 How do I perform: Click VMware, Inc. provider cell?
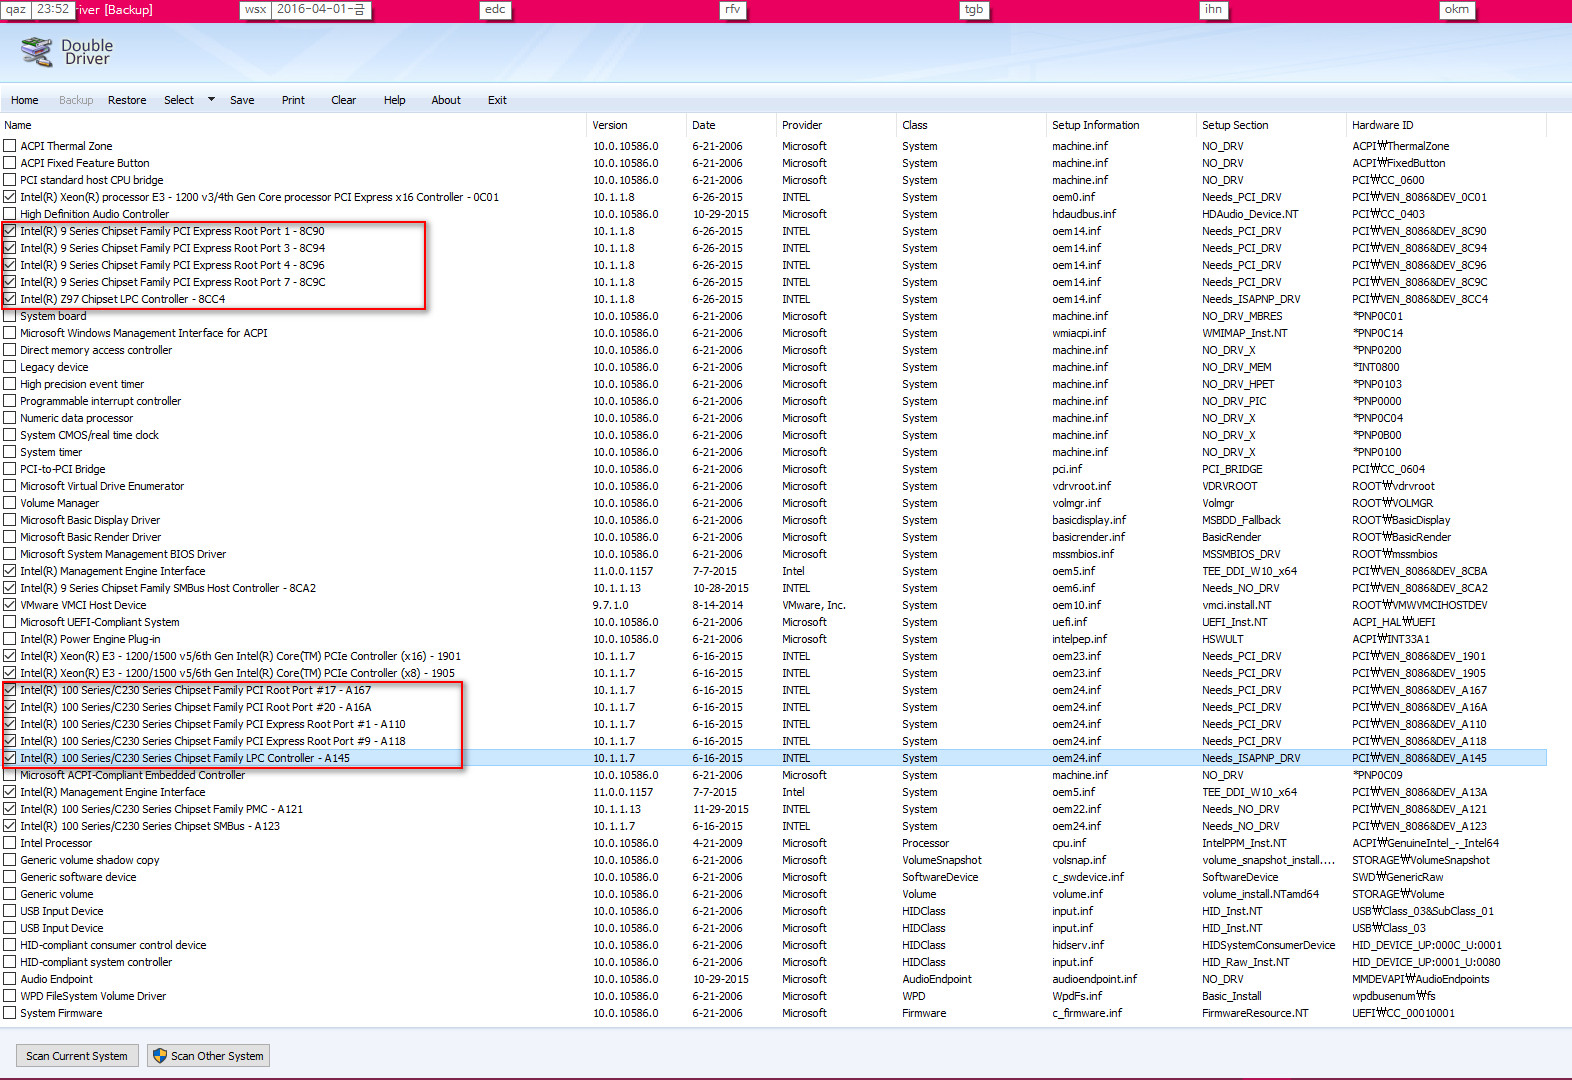813,605
